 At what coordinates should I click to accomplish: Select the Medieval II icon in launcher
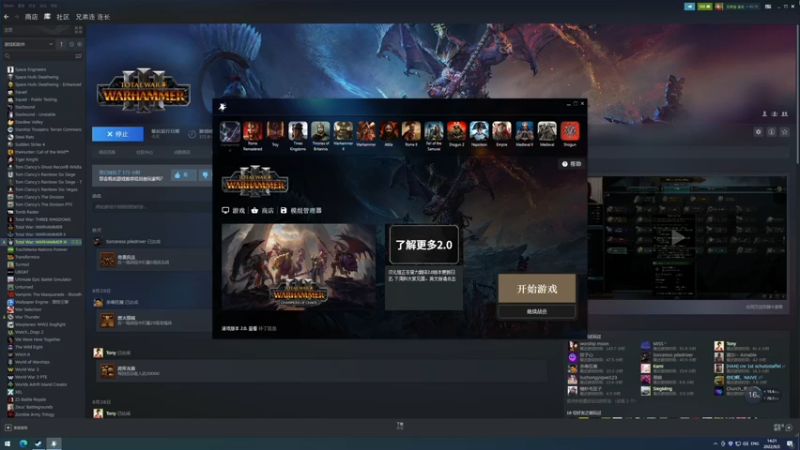tap(524, 131)
